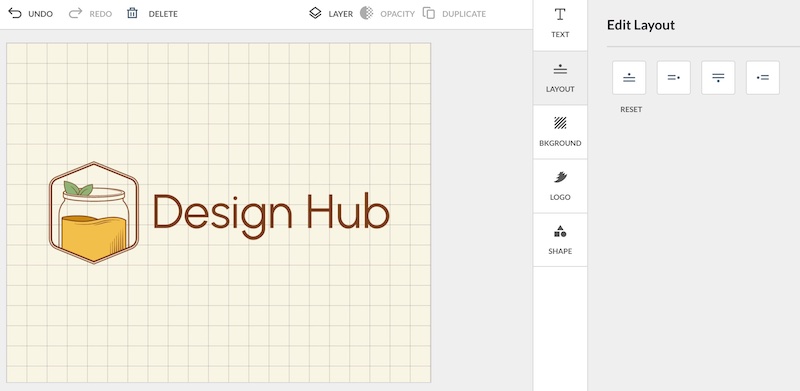
Task: Click the Duplicate pages icon
Action: 429,13
